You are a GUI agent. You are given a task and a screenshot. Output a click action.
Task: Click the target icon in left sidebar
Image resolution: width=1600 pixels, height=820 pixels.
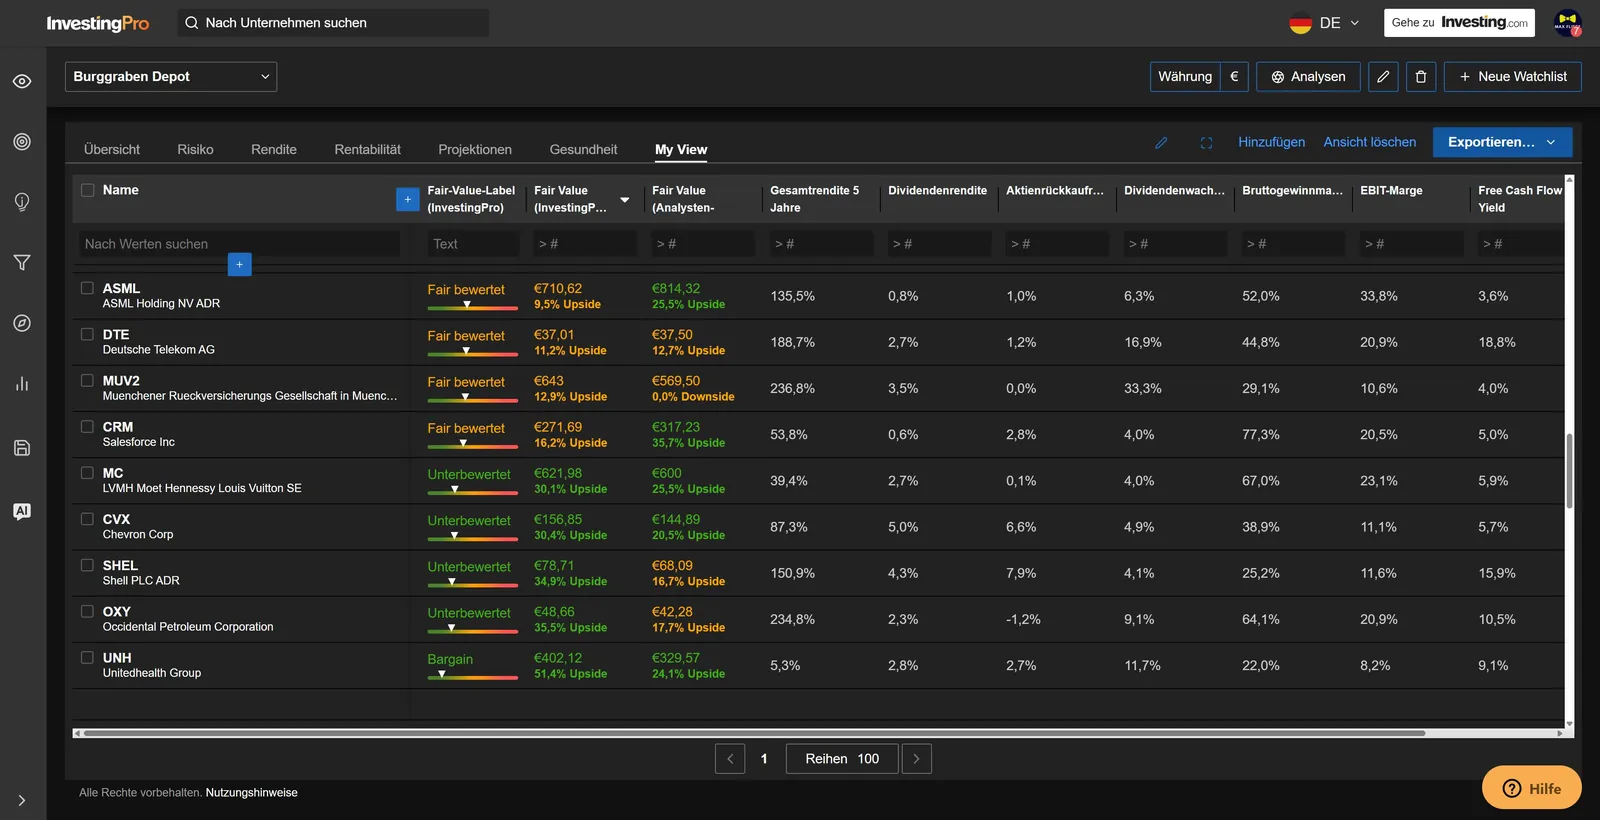22,142
